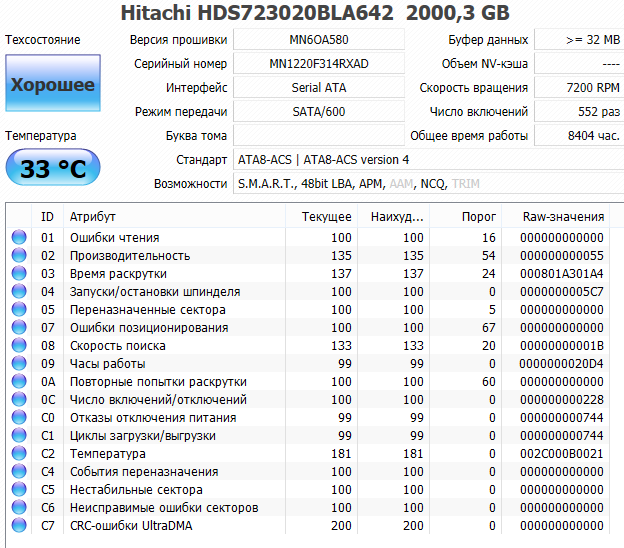
Task: Click the Атрибут column header
Action: 92,217
